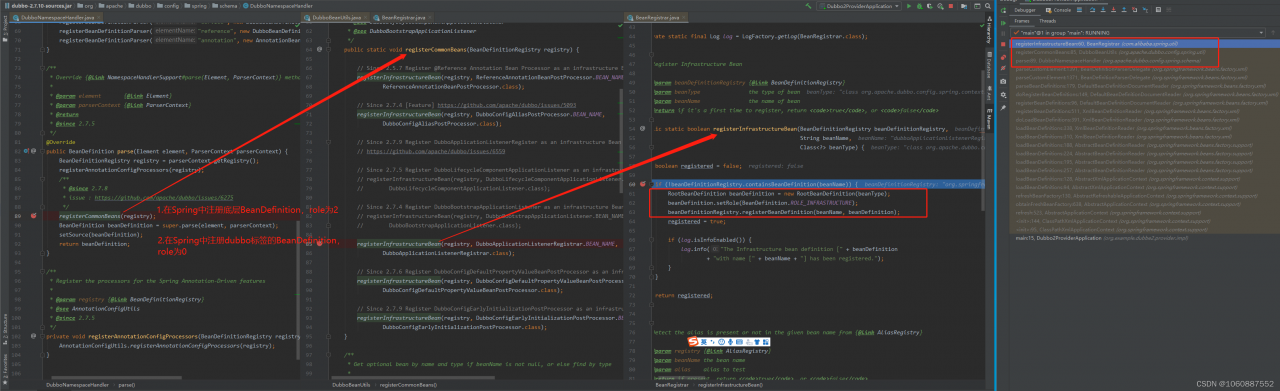Click the Rerun icon in debug panel
This screenshot has width=1280, height=391.
point(1003,10)
